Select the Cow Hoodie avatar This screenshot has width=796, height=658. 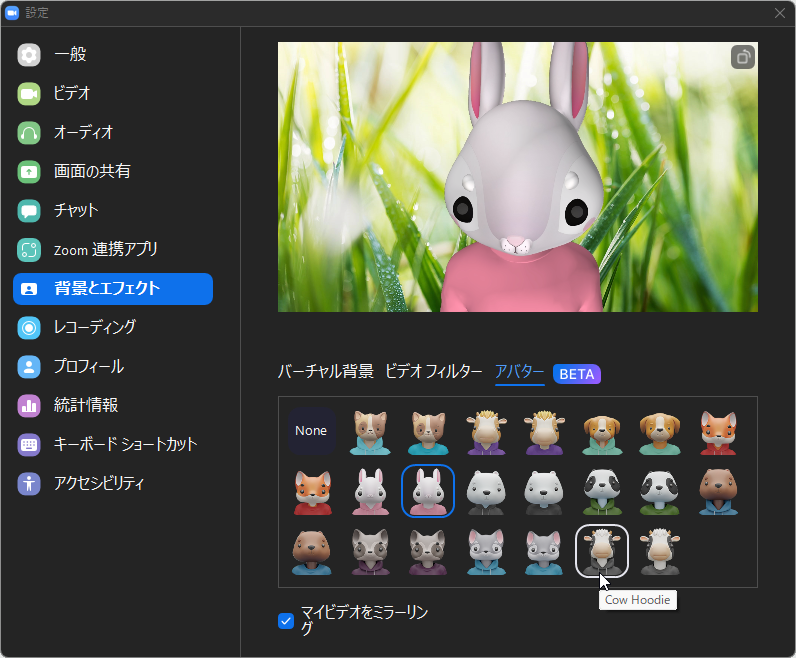(602, 551)
